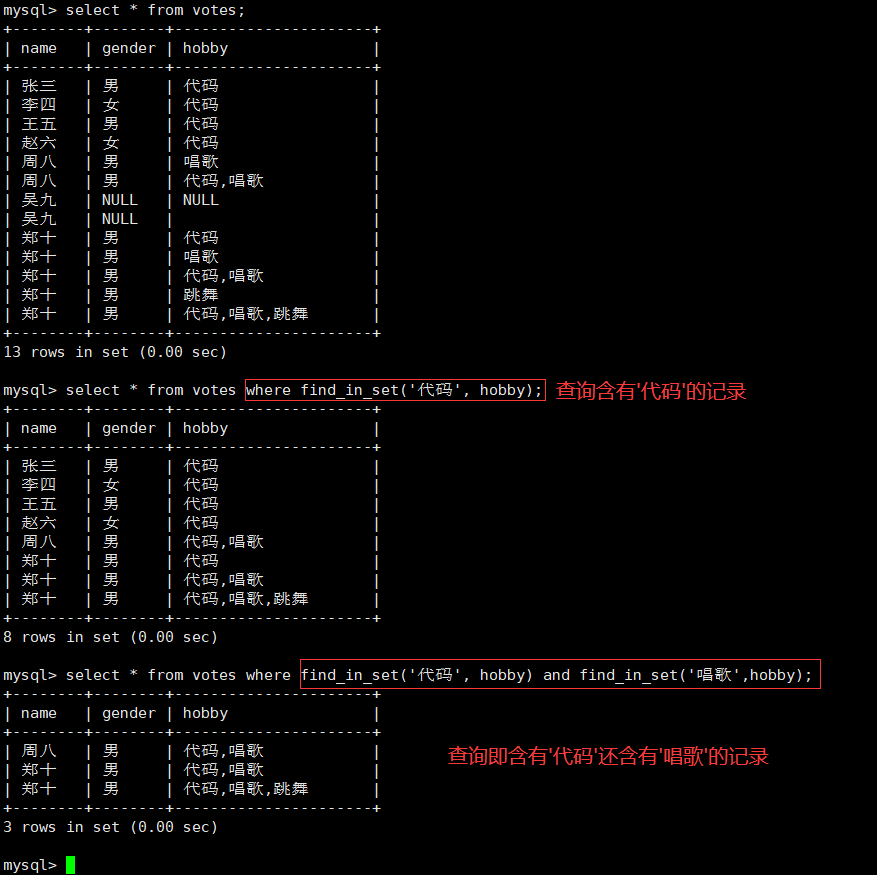Click NULL gender of 吴九 row with empty hobby
The image size is (877, 875).
click(x=120, y=219)
